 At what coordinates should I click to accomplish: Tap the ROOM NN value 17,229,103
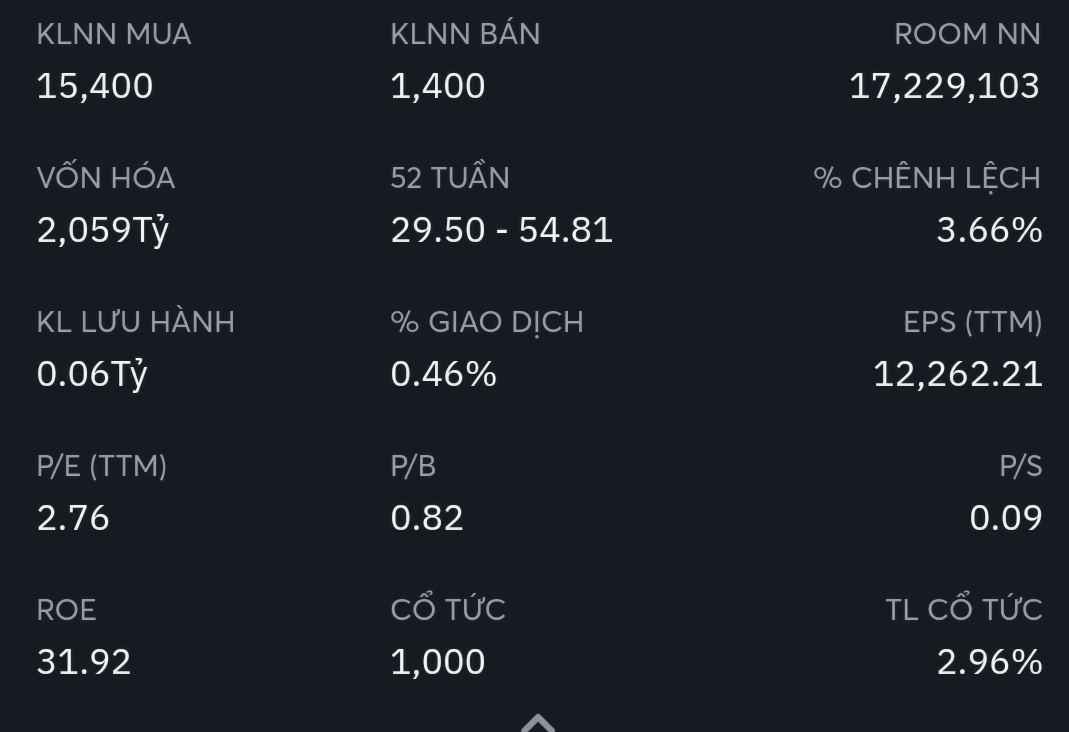[x=944, y=86]
